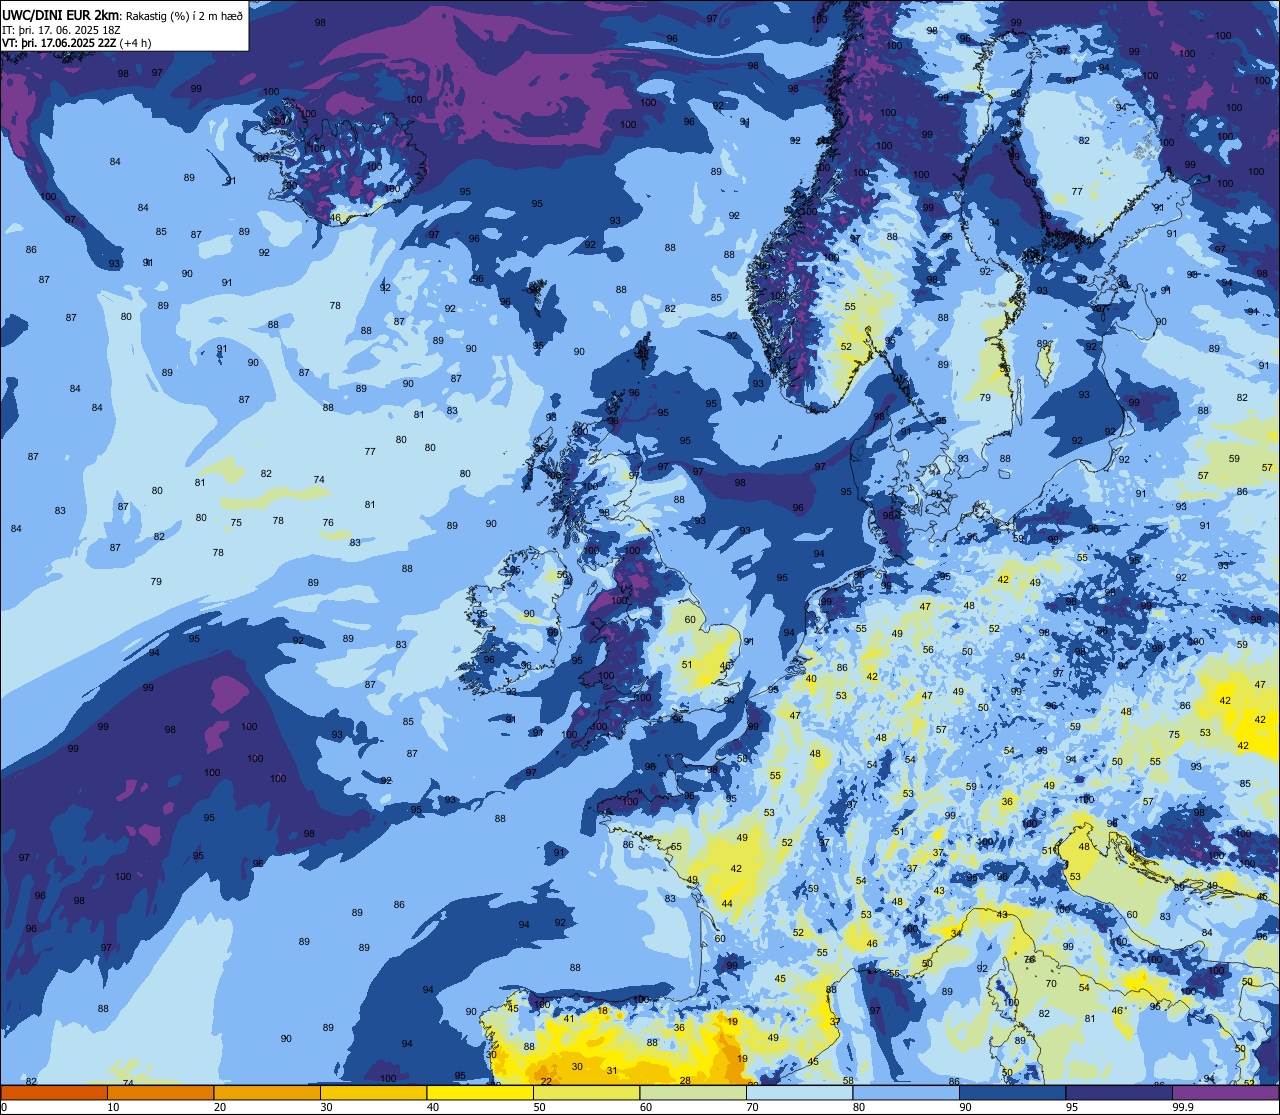1280x1115 pixels.
Task: Click the 'Rakastig (%) í 2 m hæð' label
Action: 184,15
